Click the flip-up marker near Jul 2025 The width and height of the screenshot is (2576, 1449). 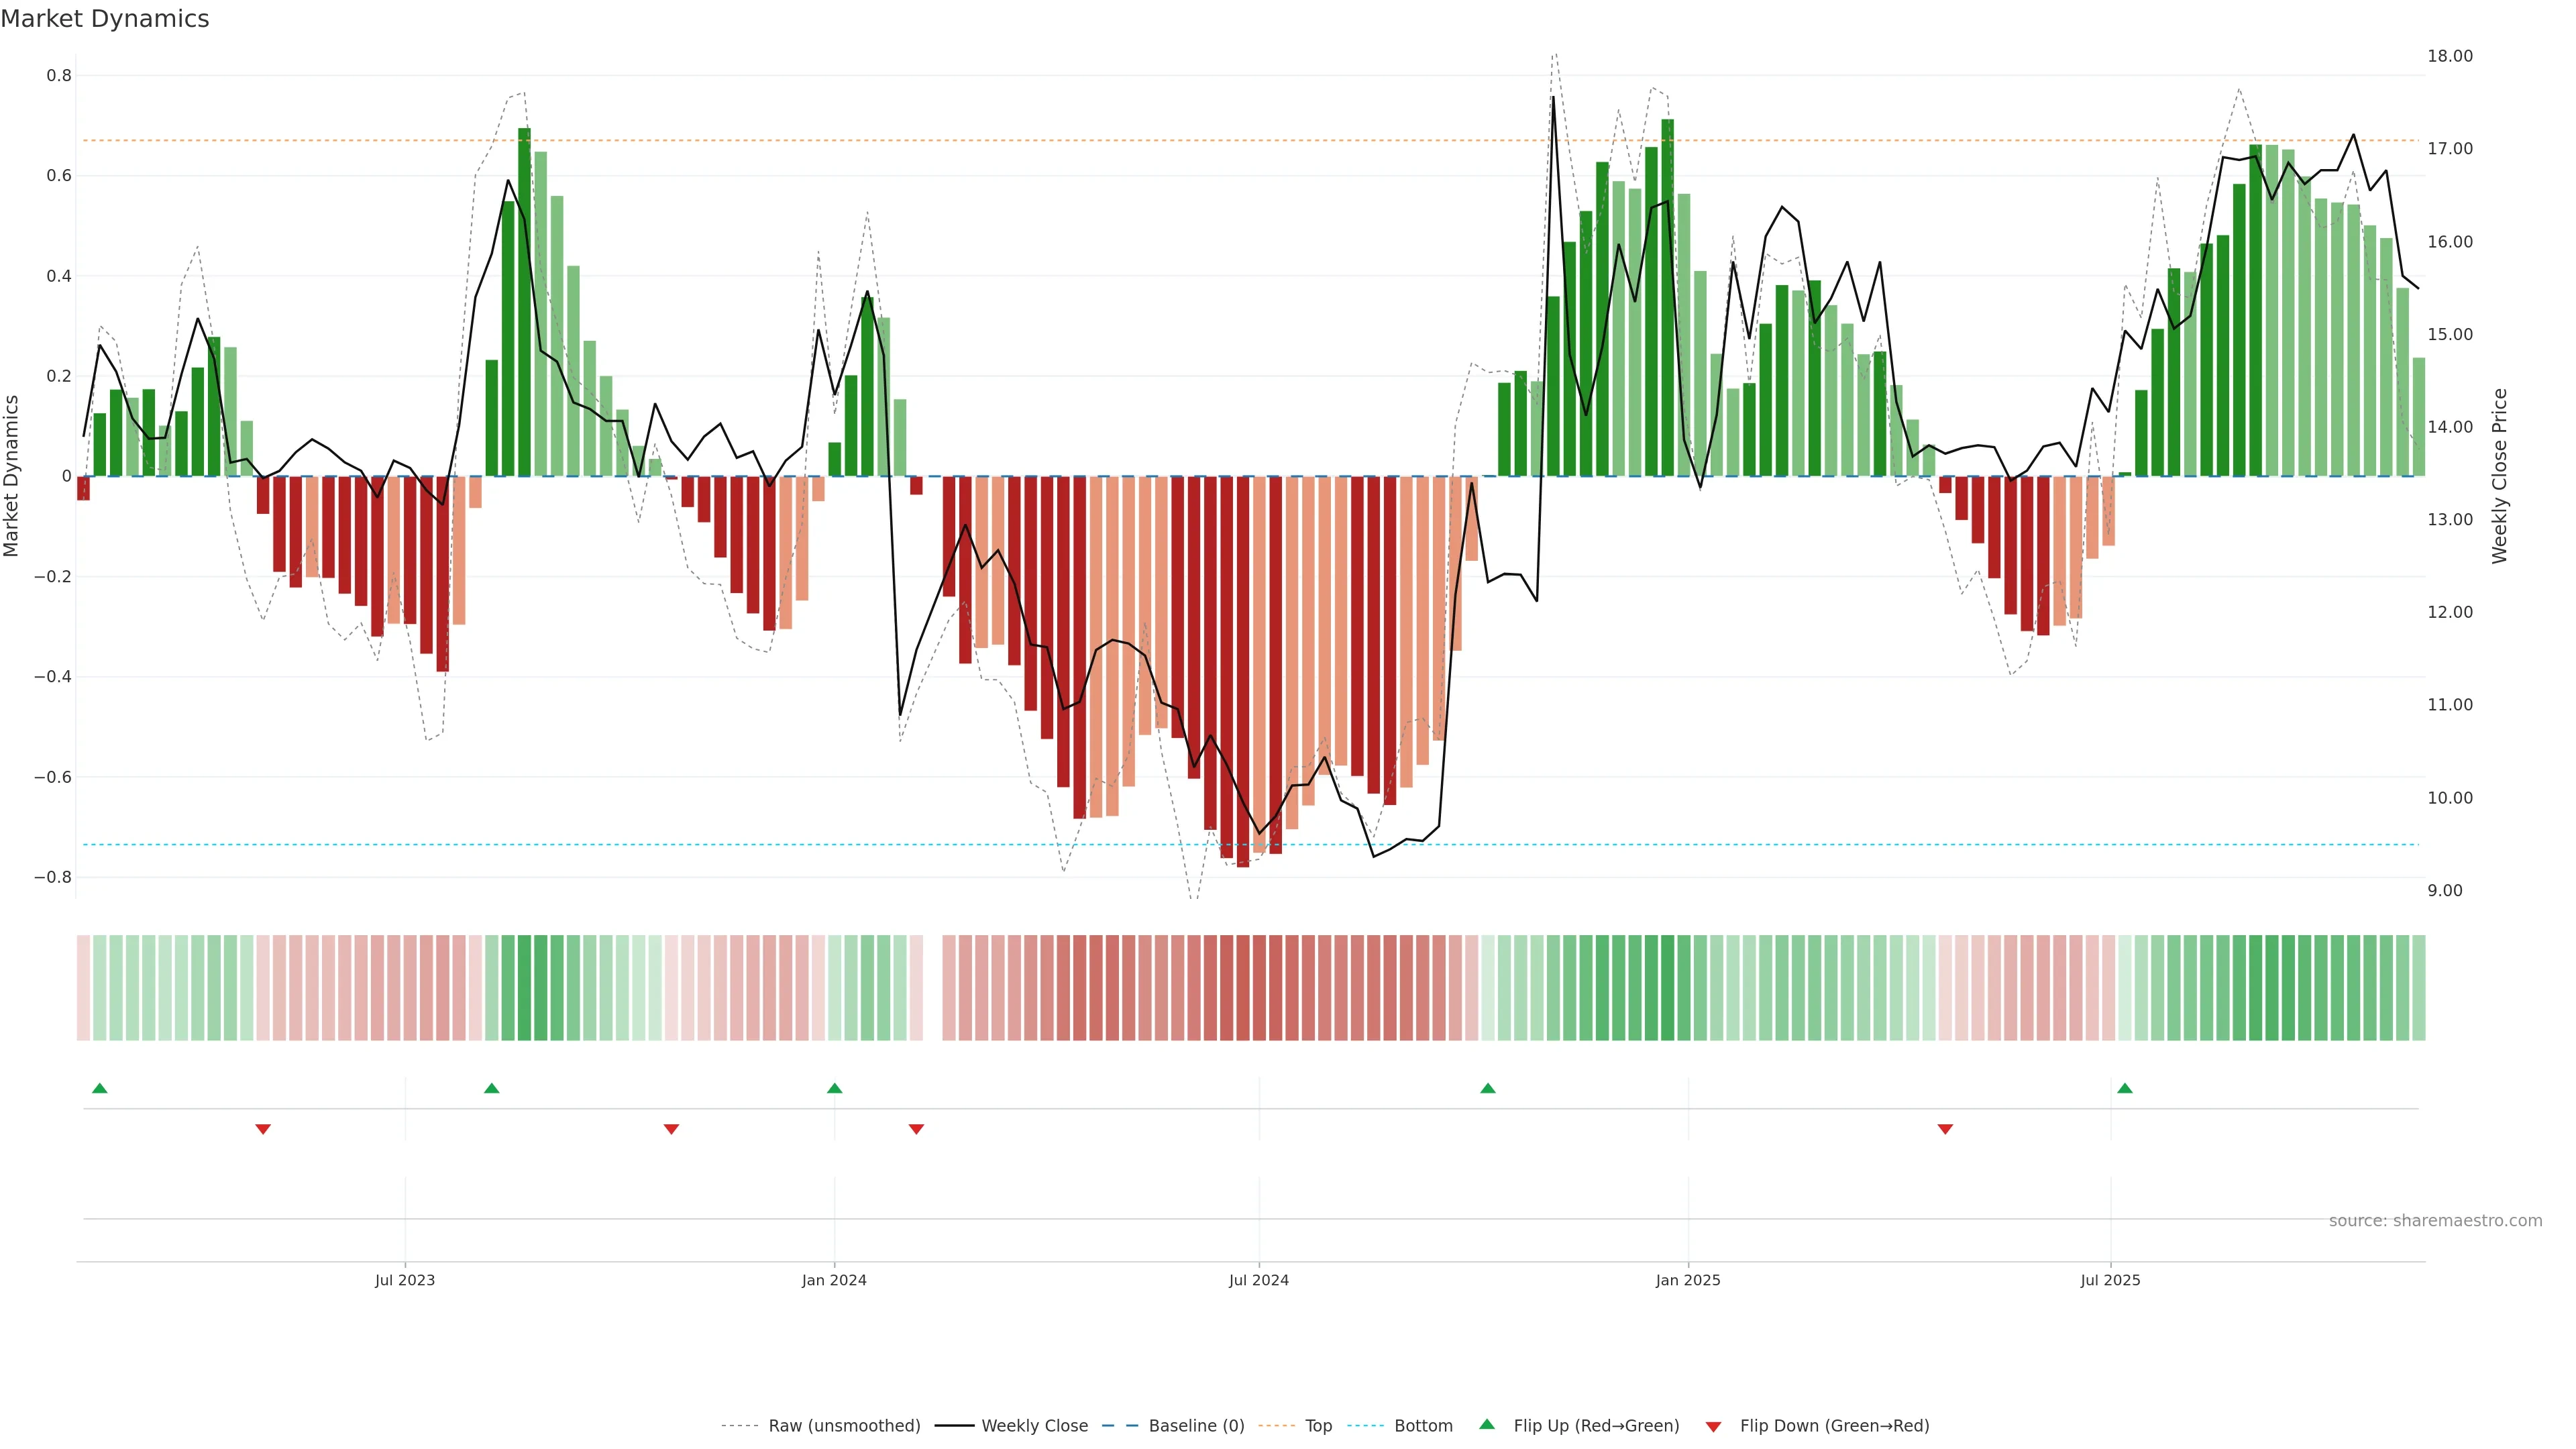[2125, 1088]
